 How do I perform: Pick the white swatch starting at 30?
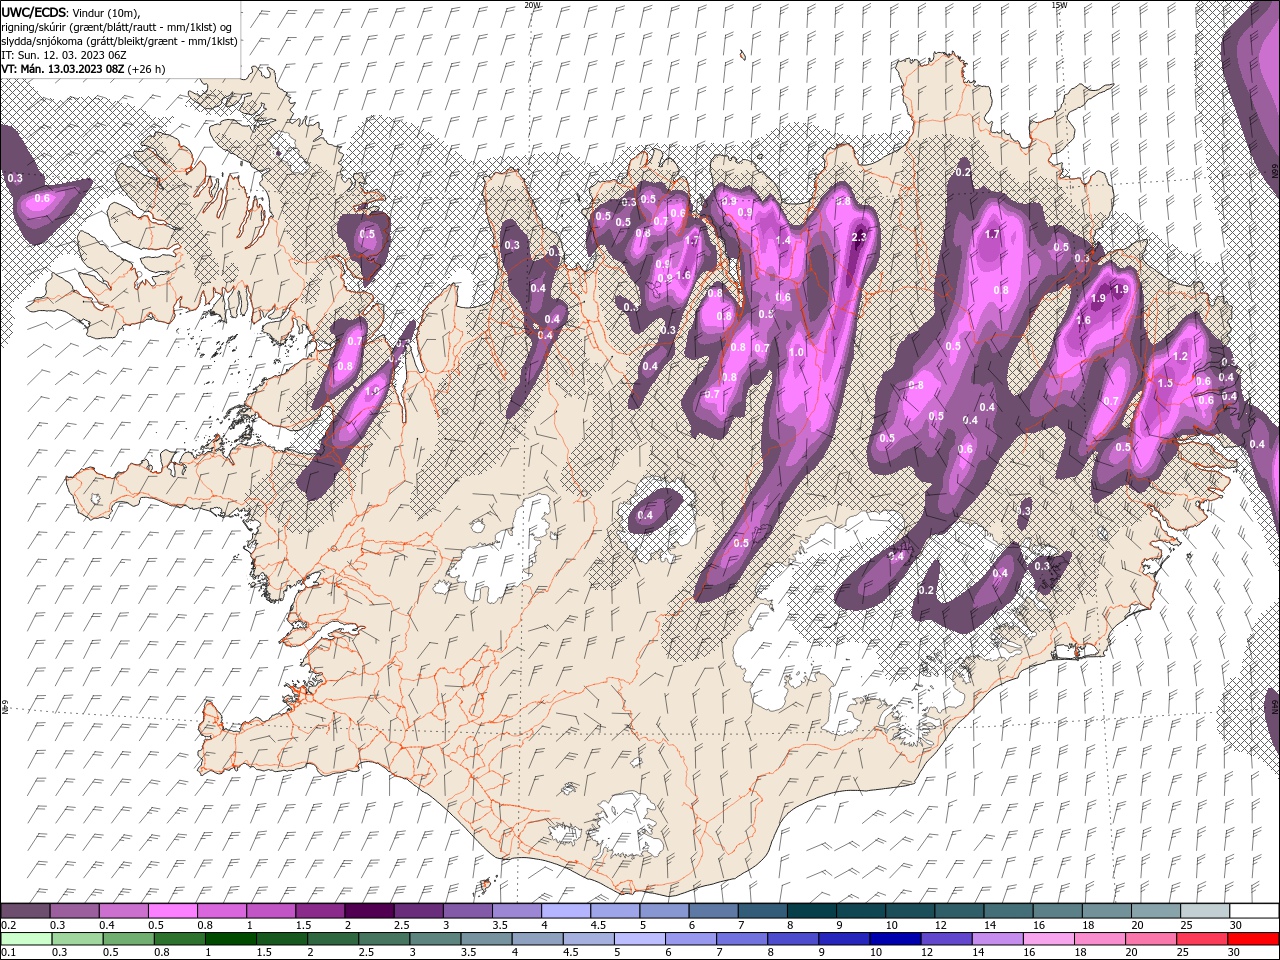click(1253, 911)
